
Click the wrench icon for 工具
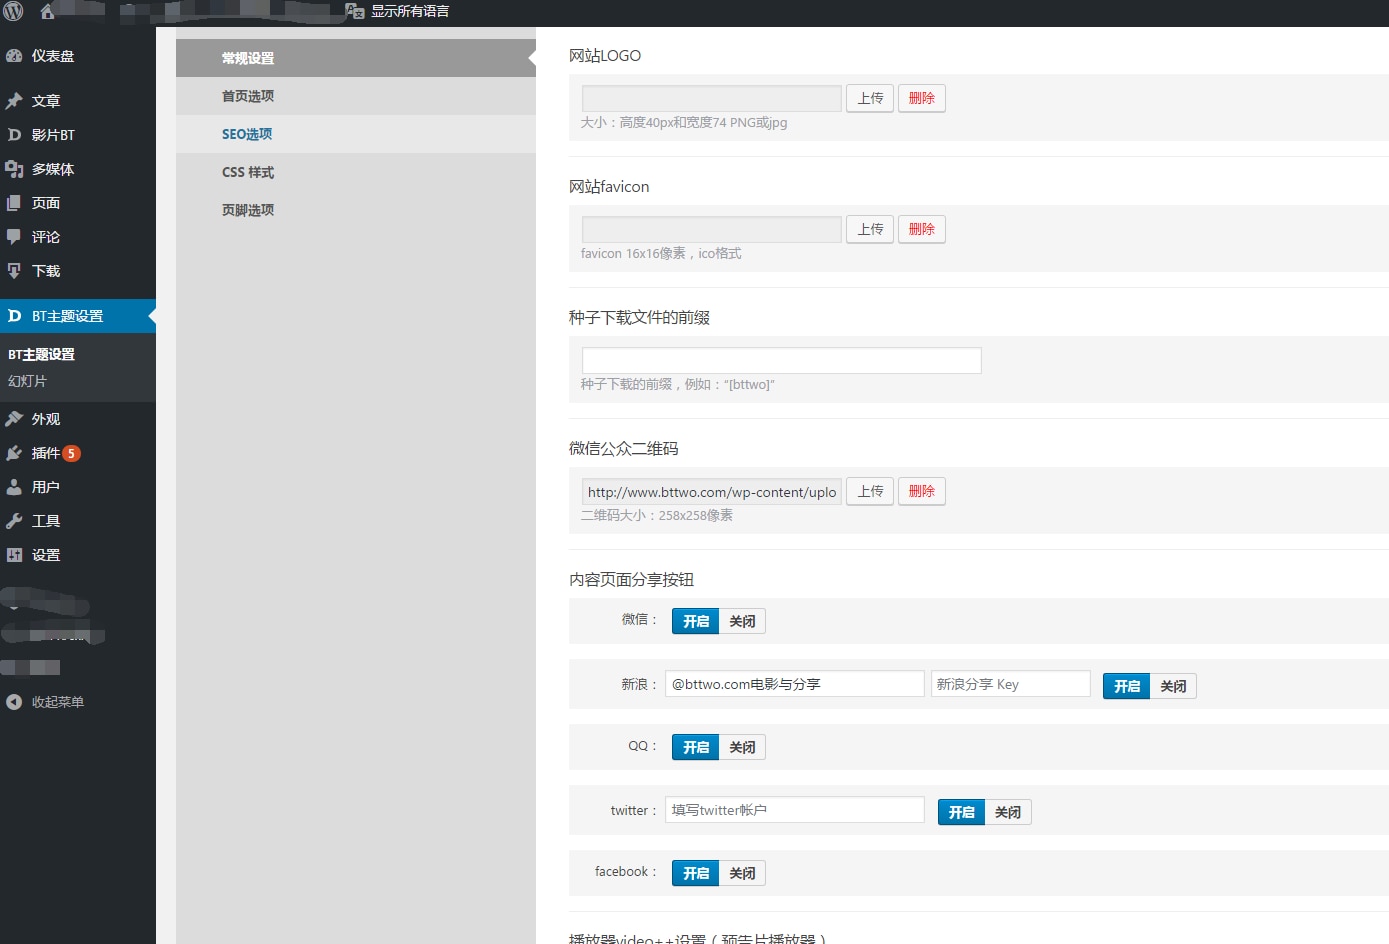coord(14,521)
